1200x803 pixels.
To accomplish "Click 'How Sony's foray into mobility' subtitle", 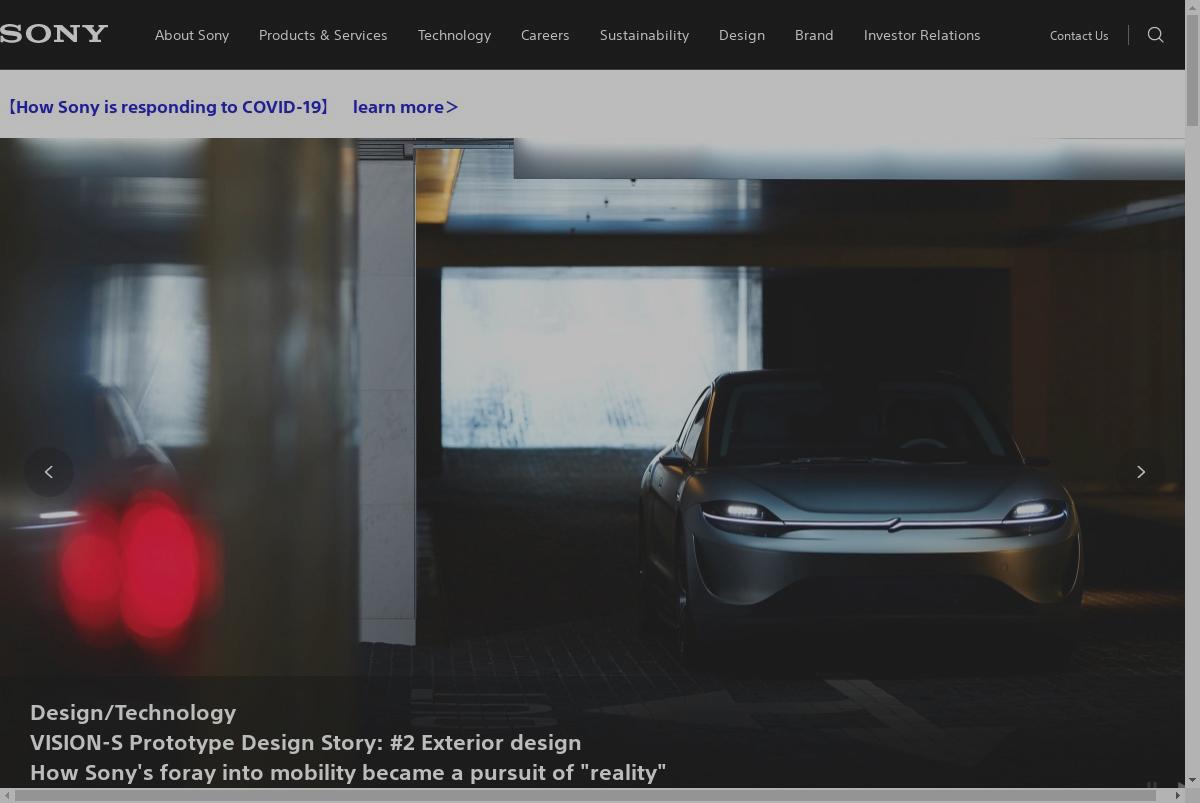I will pyautogui.click(x=348, y=772).
